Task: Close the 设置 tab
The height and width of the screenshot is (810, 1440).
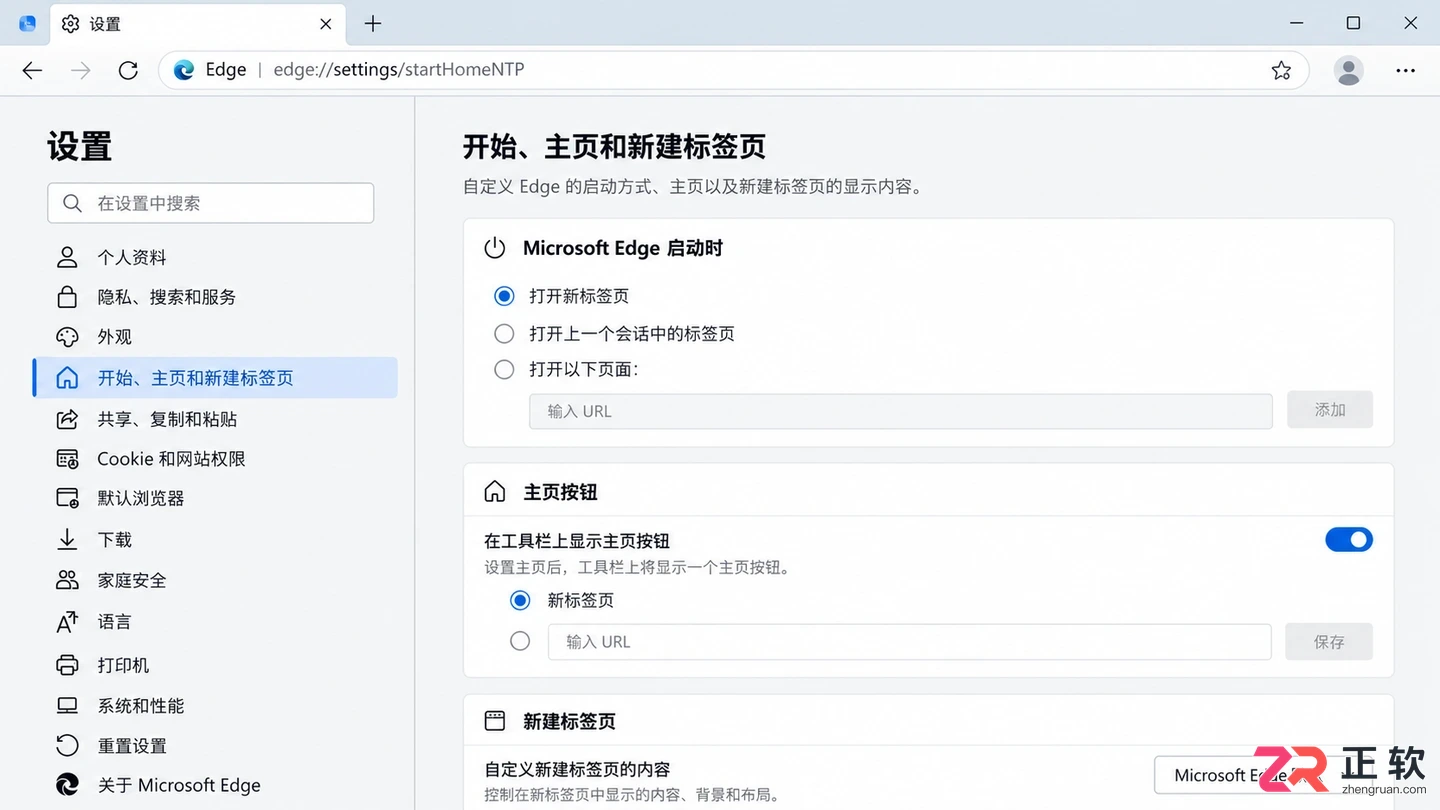Action: 326,24
